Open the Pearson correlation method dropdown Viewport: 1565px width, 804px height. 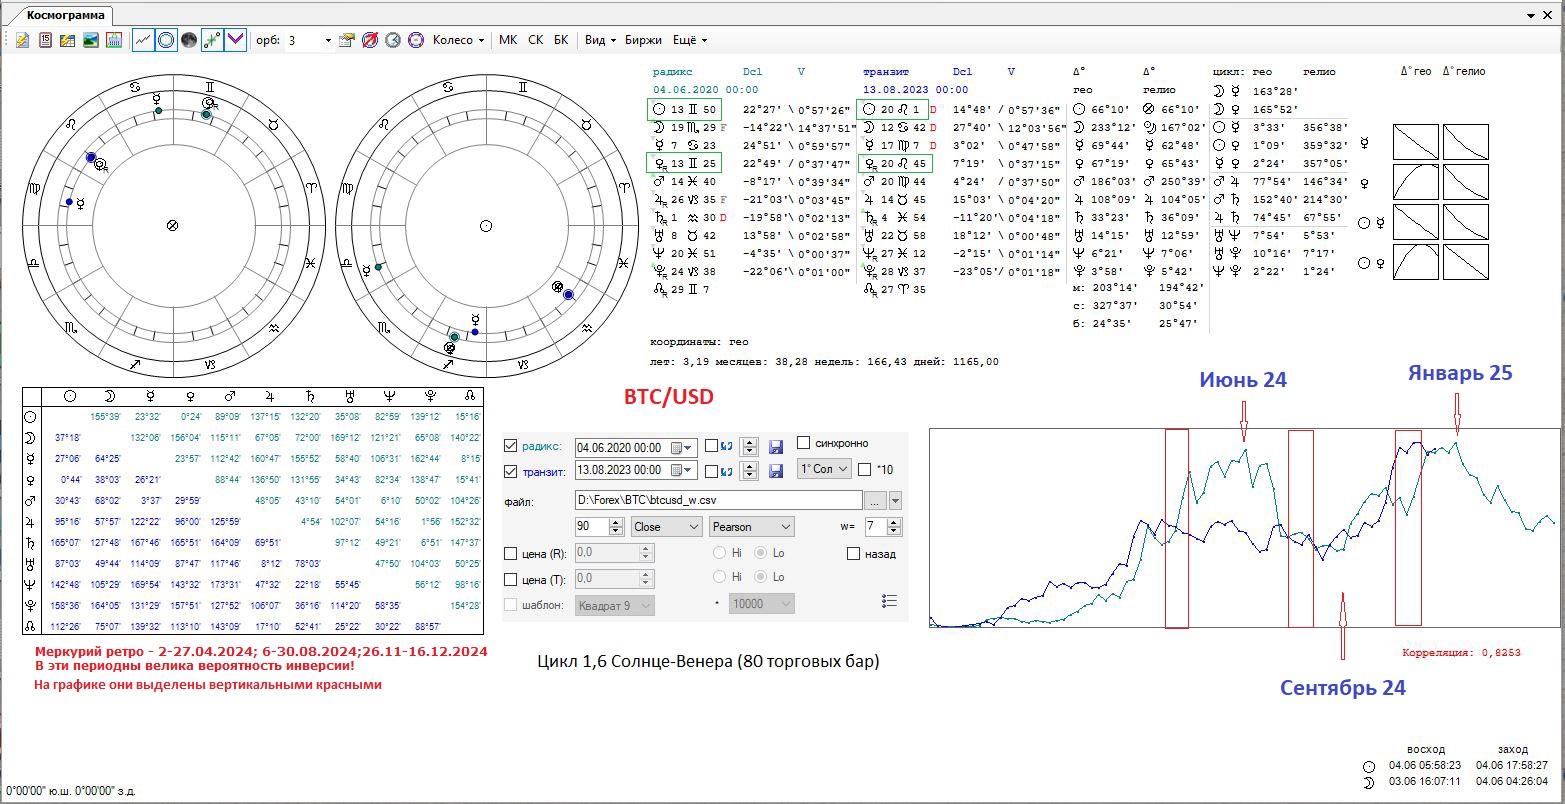[752, 527]
